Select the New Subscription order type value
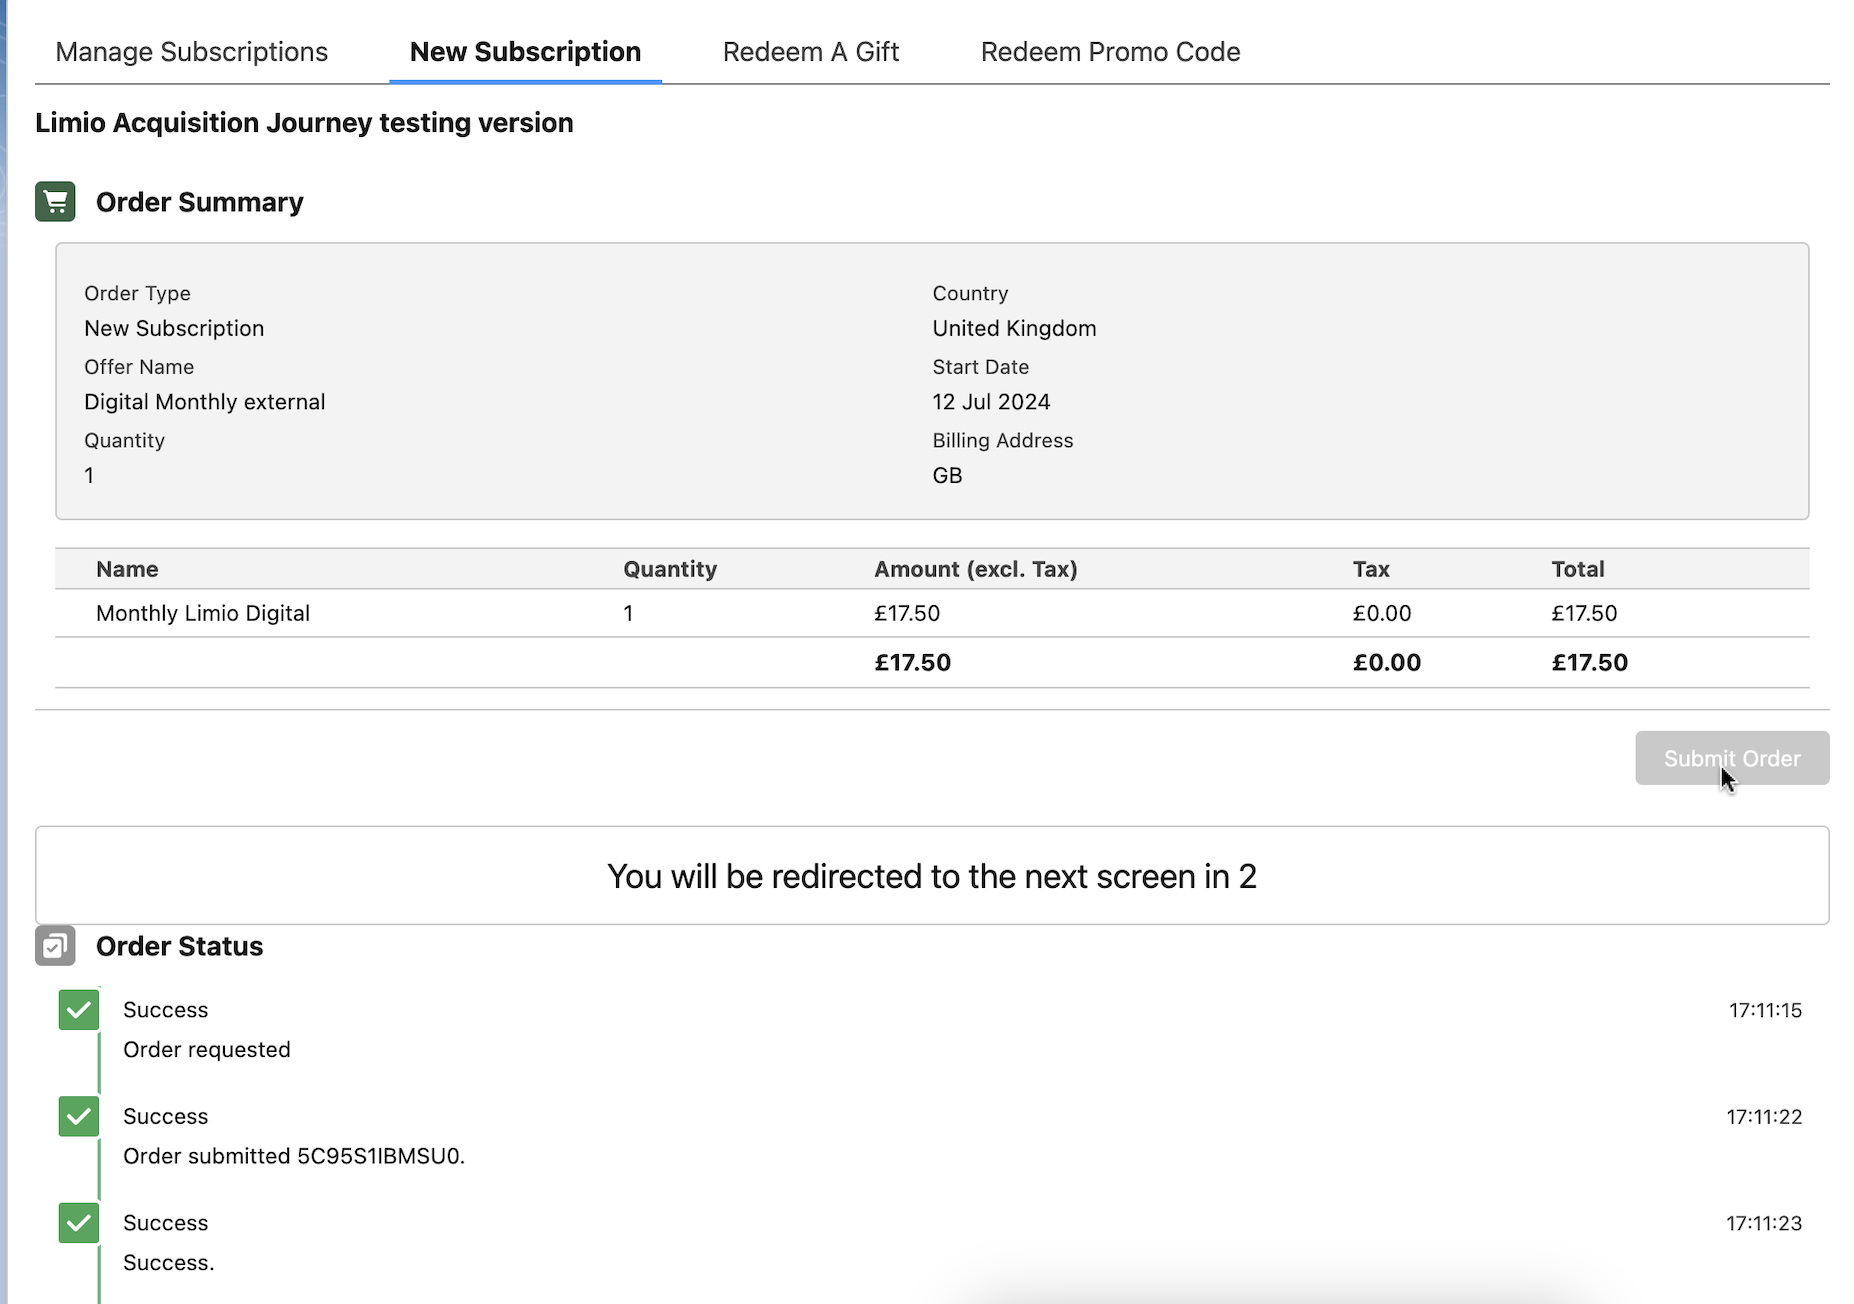 pyautogui.click(x=174, y=328)
